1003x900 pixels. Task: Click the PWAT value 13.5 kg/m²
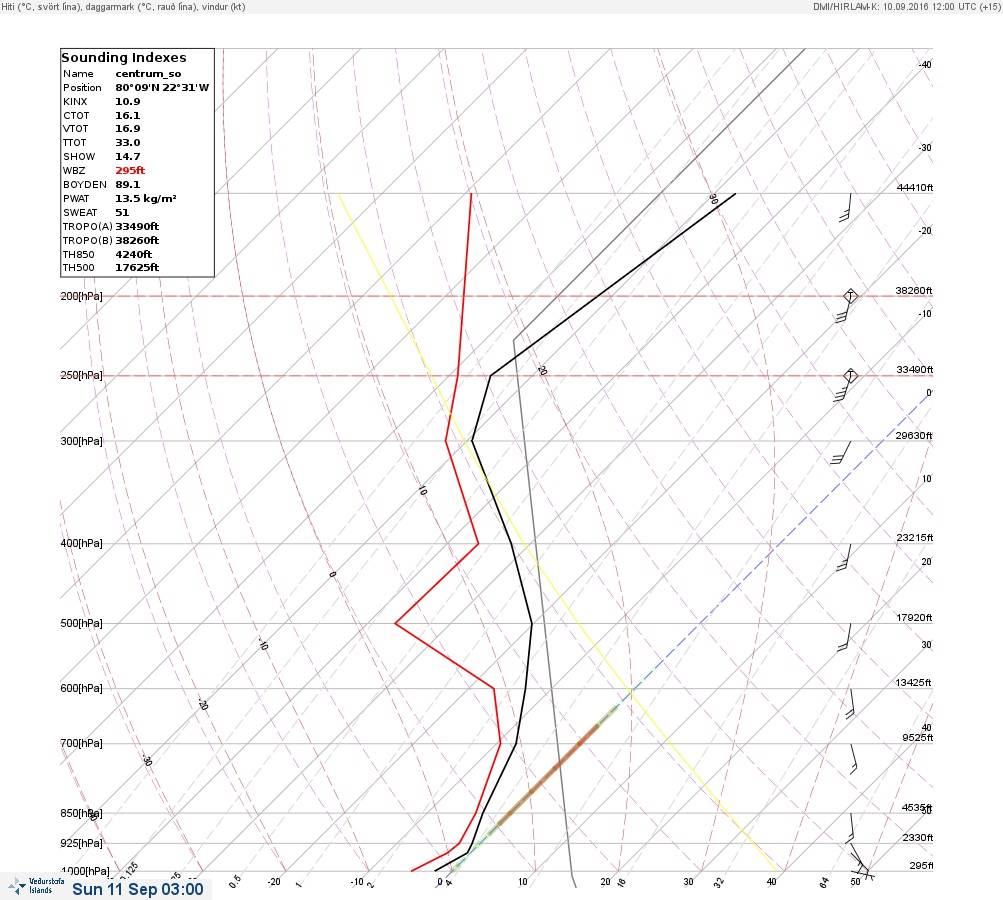coord(146,198)
